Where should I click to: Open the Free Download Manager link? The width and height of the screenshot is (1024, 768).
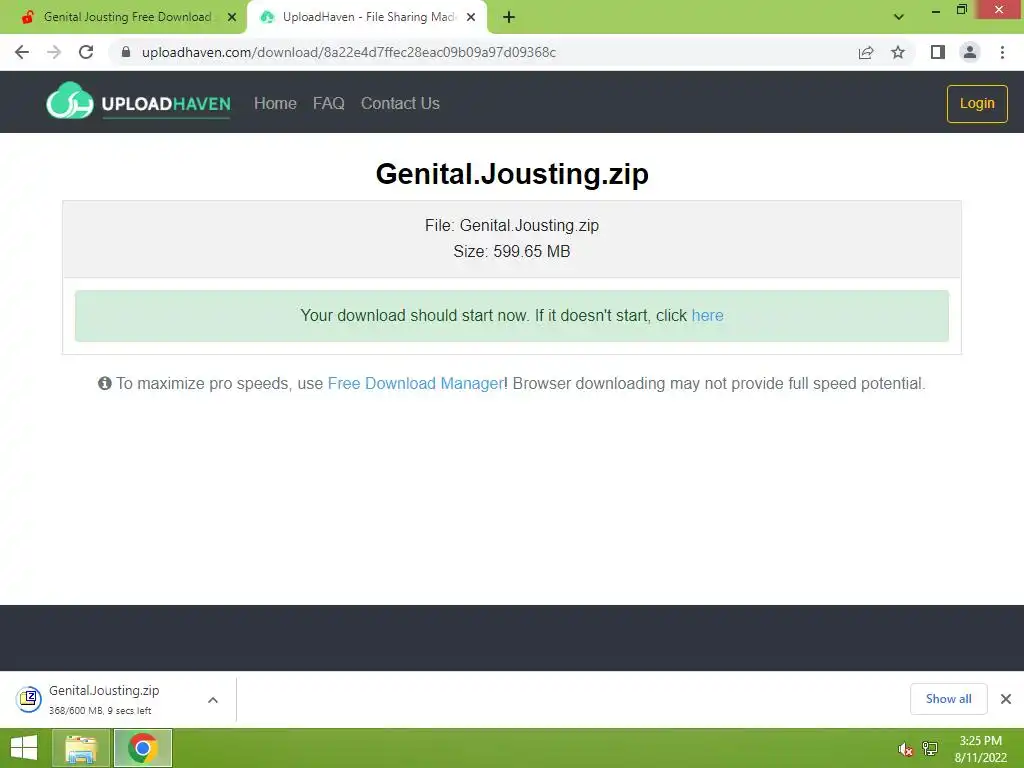[x=415, y=383]
